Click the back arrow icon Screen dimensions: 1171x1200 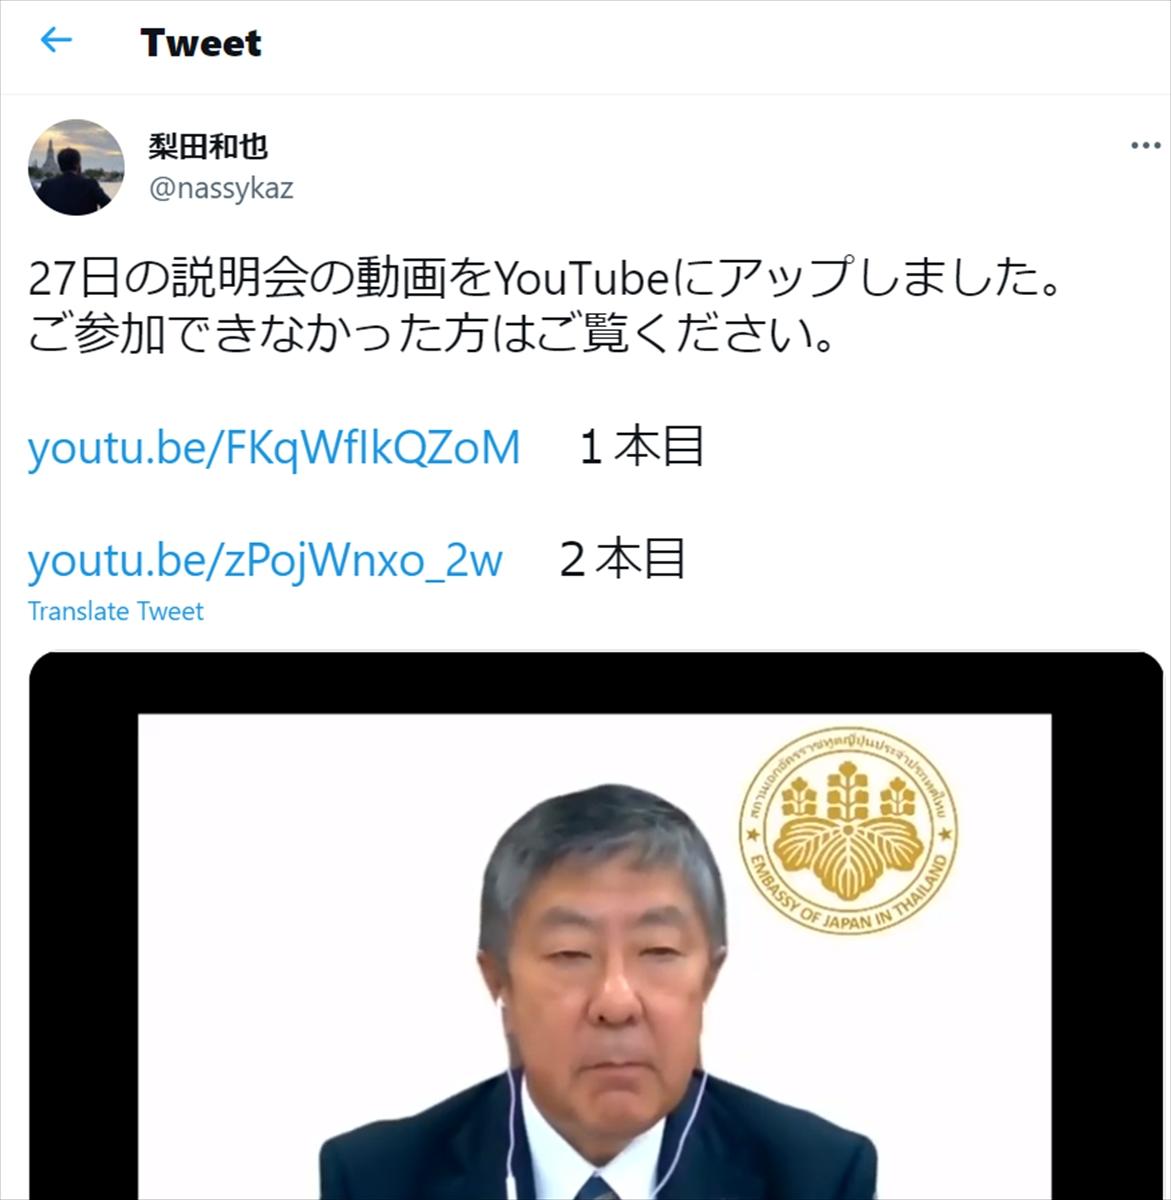(56, 40)
